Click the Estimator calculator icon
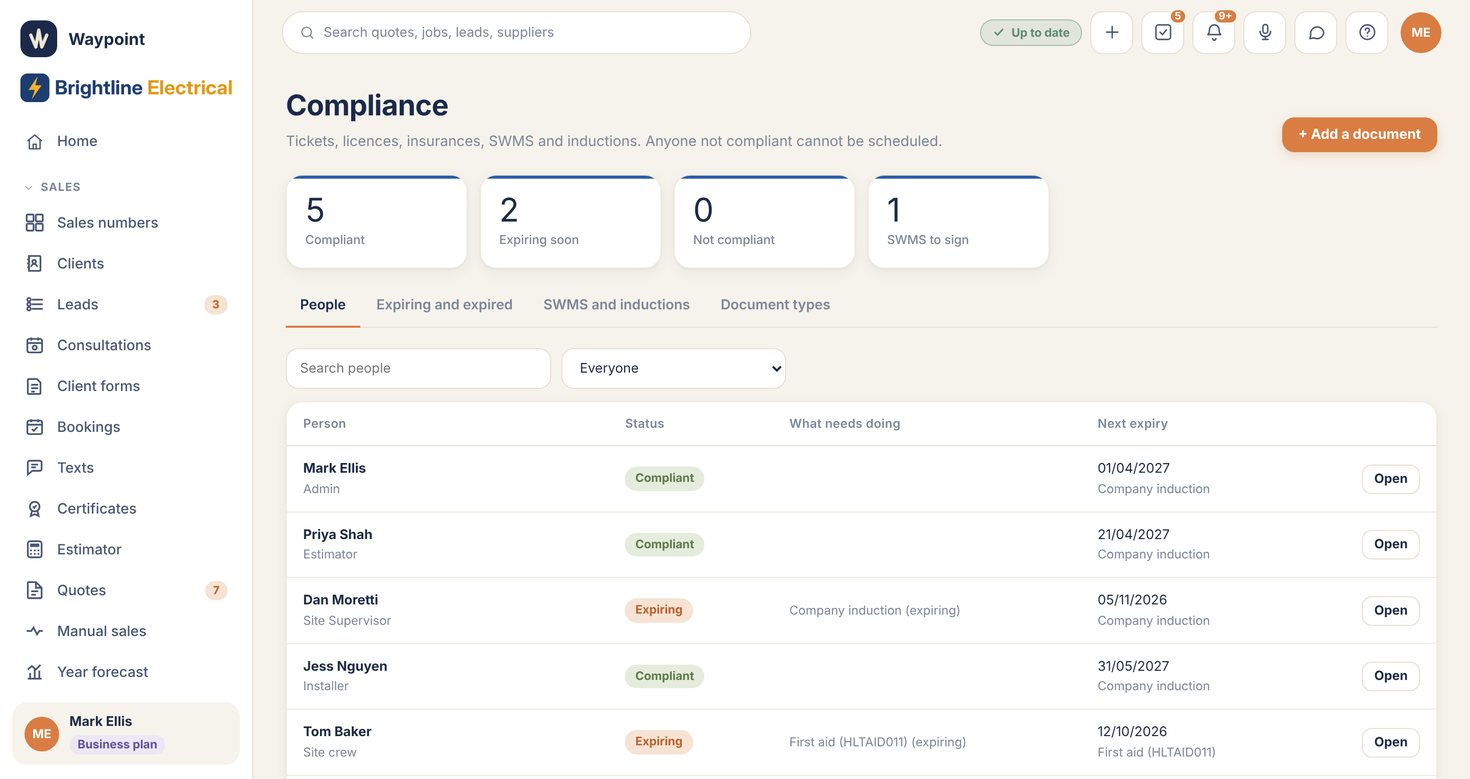The image size is (1470, 779). pos(35,549)
